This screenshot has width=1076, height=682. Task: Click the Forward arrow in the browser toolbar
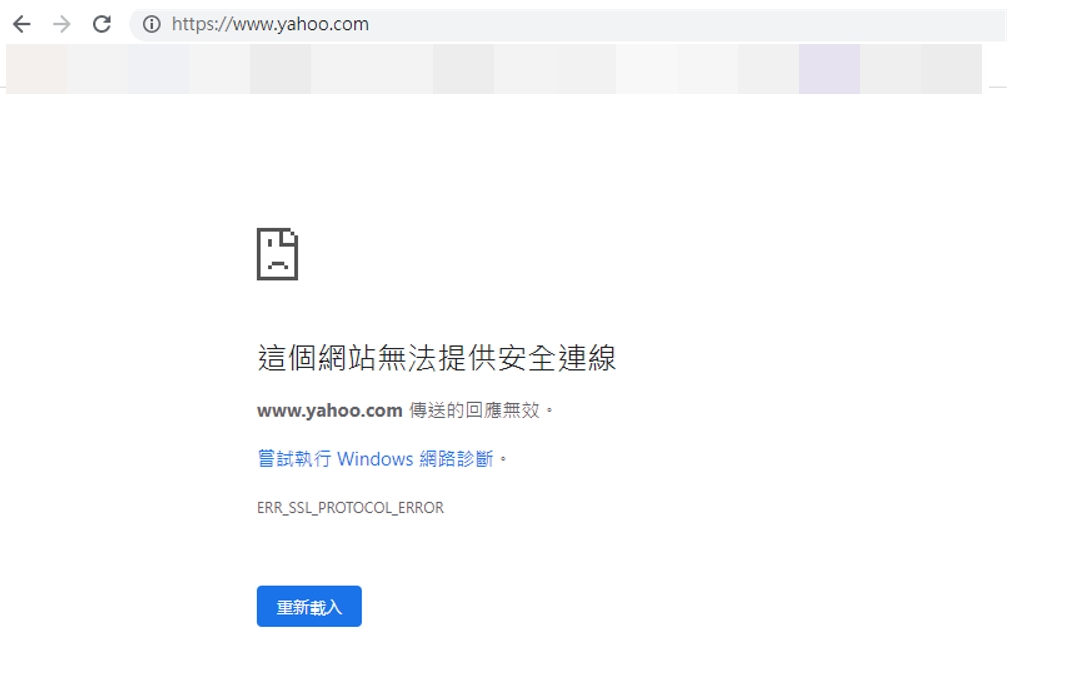tap(62, 24)
